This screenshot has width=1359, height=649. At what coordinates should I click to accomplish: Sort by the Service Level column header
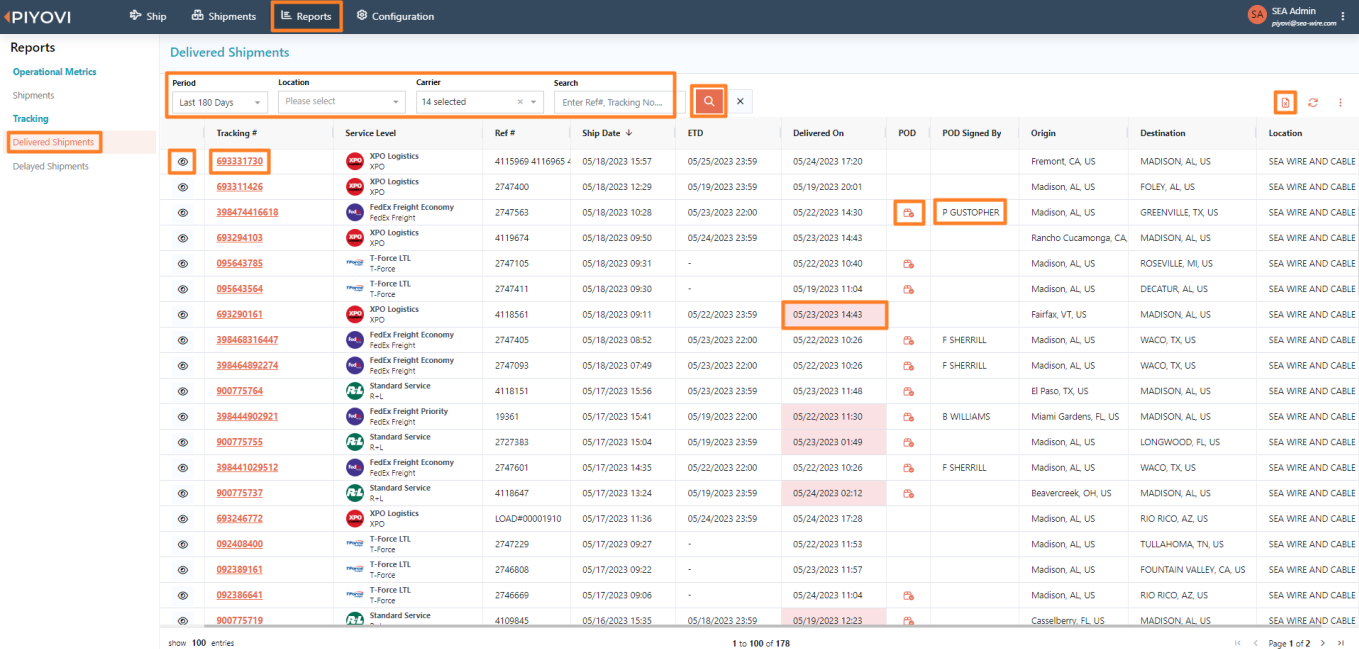pyautogui.click(x=370, y=133)
